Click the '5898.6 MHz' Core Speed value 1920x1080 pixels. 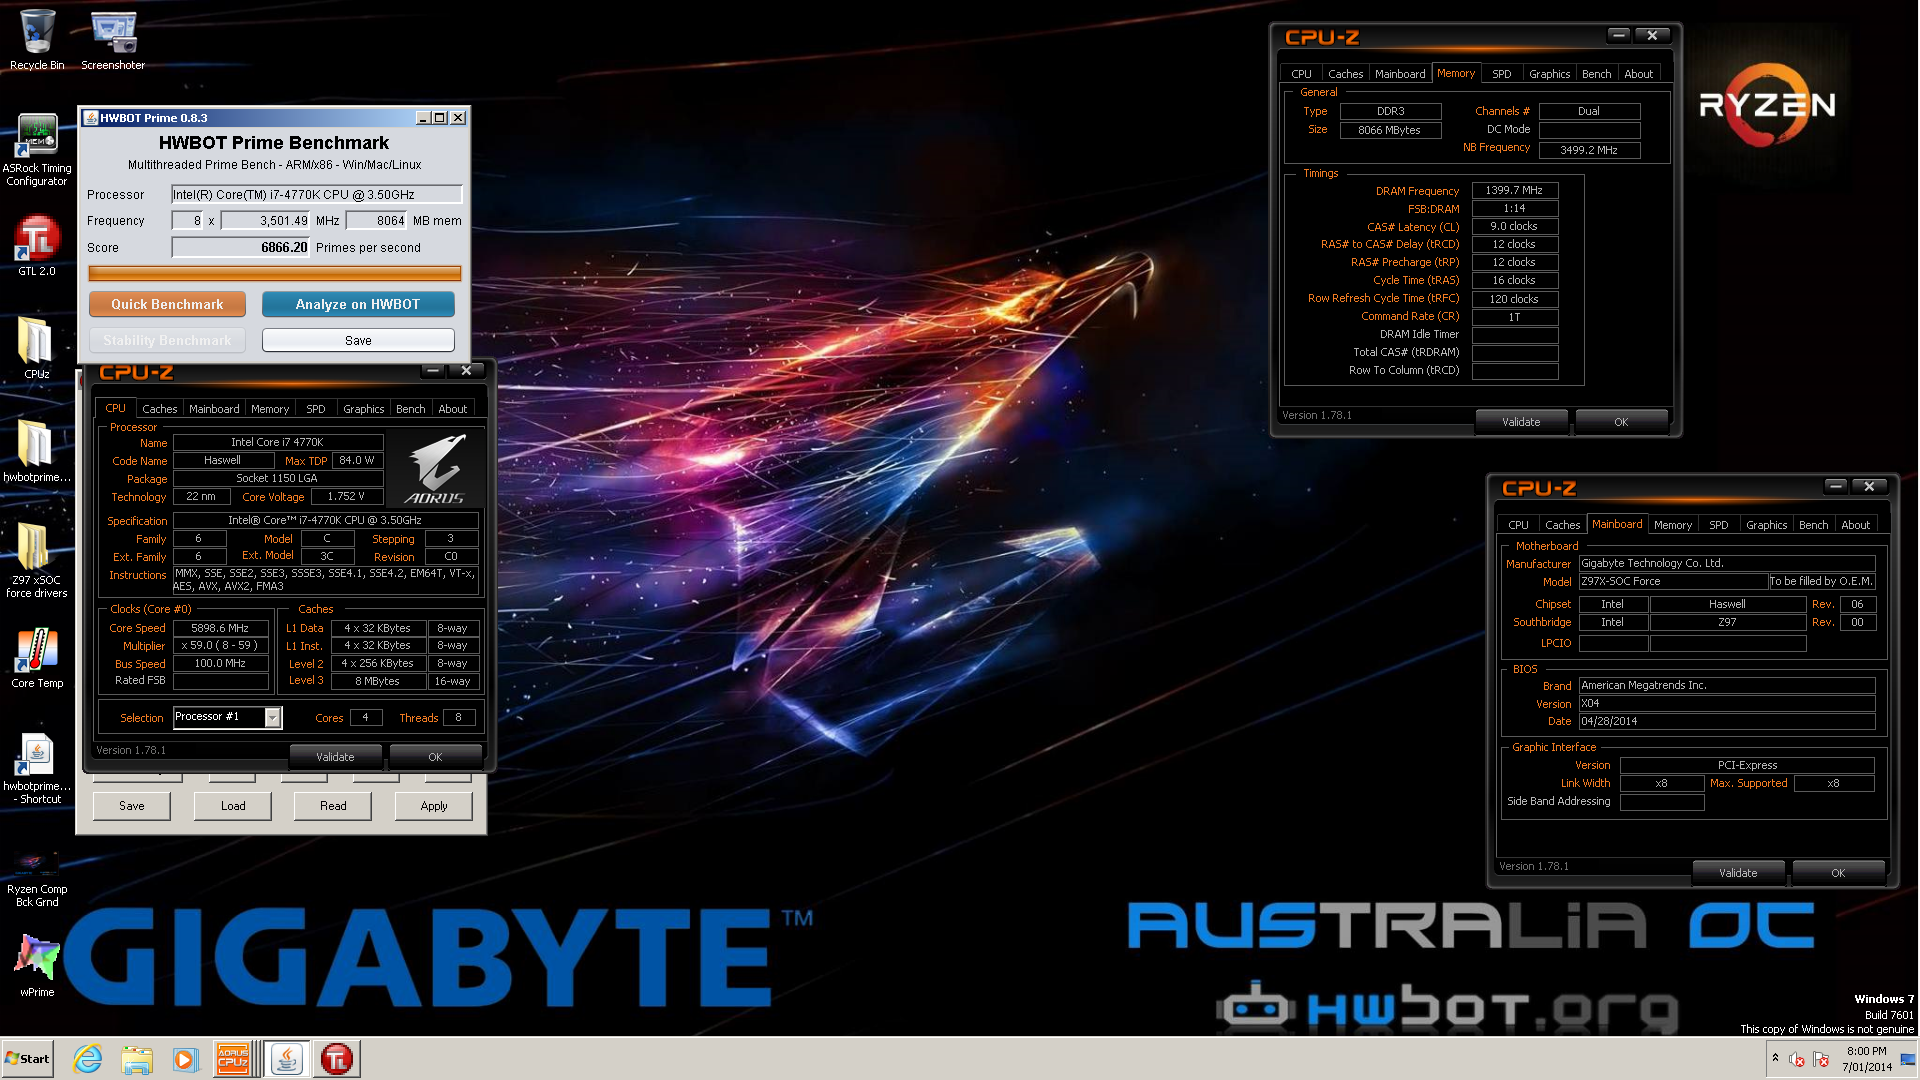220,628
